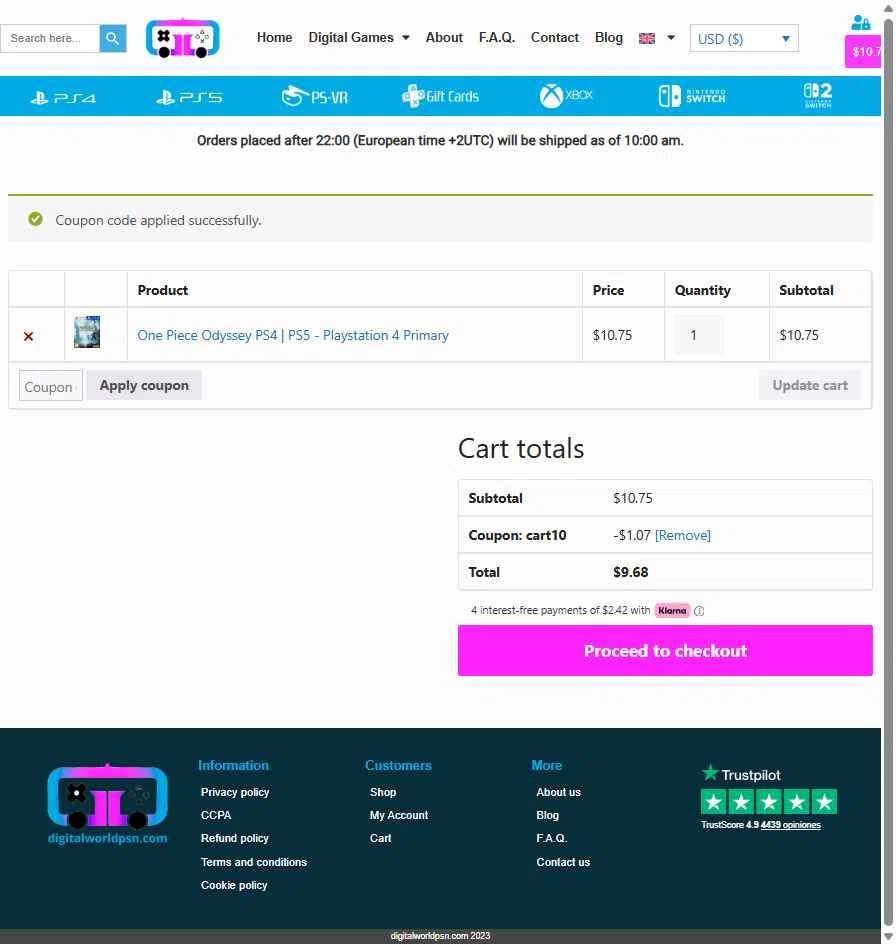Click the One Piece Odyssey product thumbnail
Image resolution: width=896 pixels, height=944 pixels.
tap(87, 332)
